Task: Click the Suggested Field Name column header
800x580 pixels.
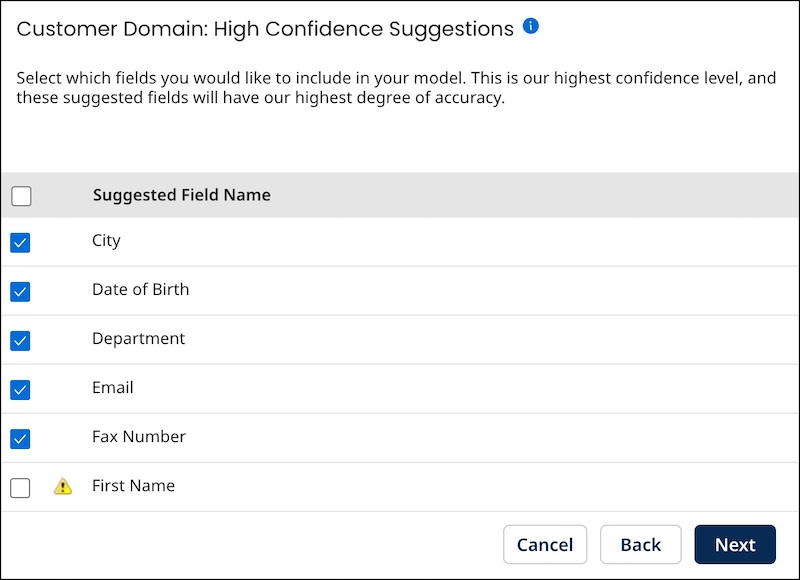Action: 181,195
